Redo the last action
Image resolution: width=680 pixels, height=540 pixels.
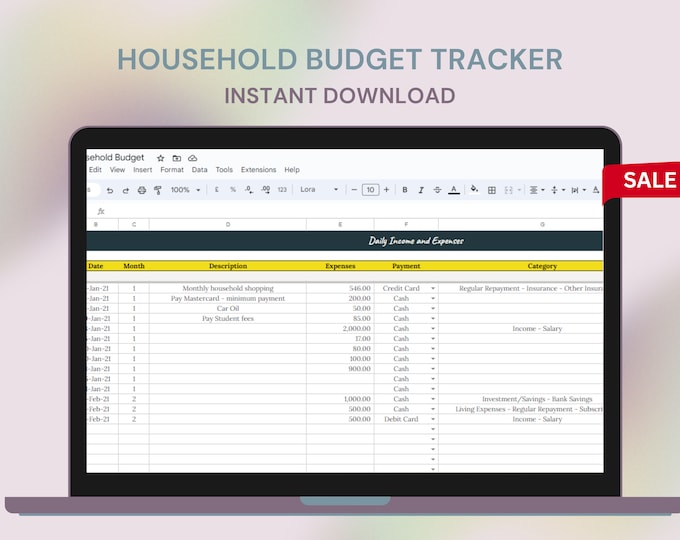(126, 190)
